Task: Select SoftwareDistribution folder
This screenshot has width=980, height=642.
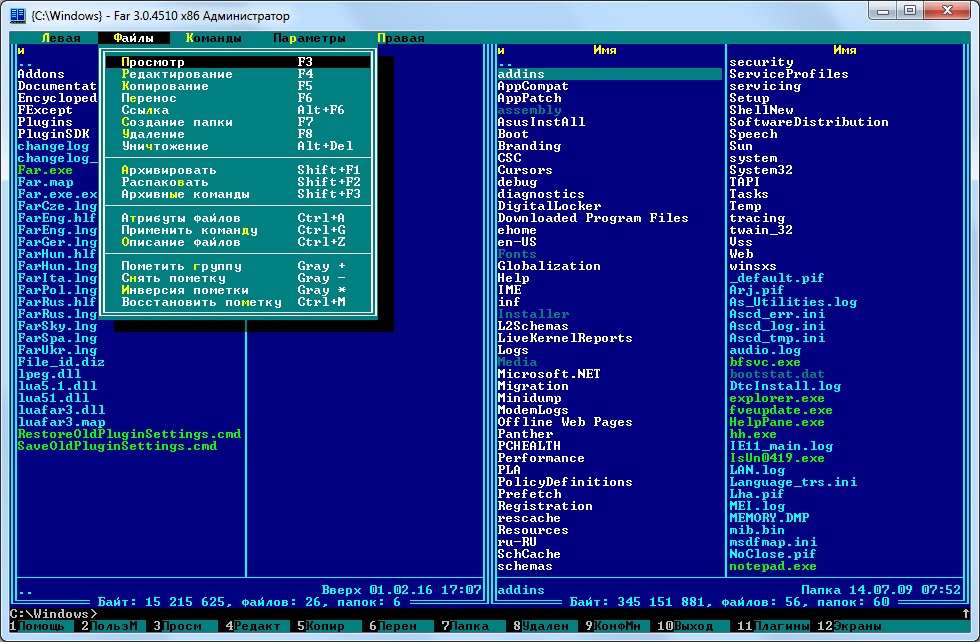Action: (x=809, y=122)
